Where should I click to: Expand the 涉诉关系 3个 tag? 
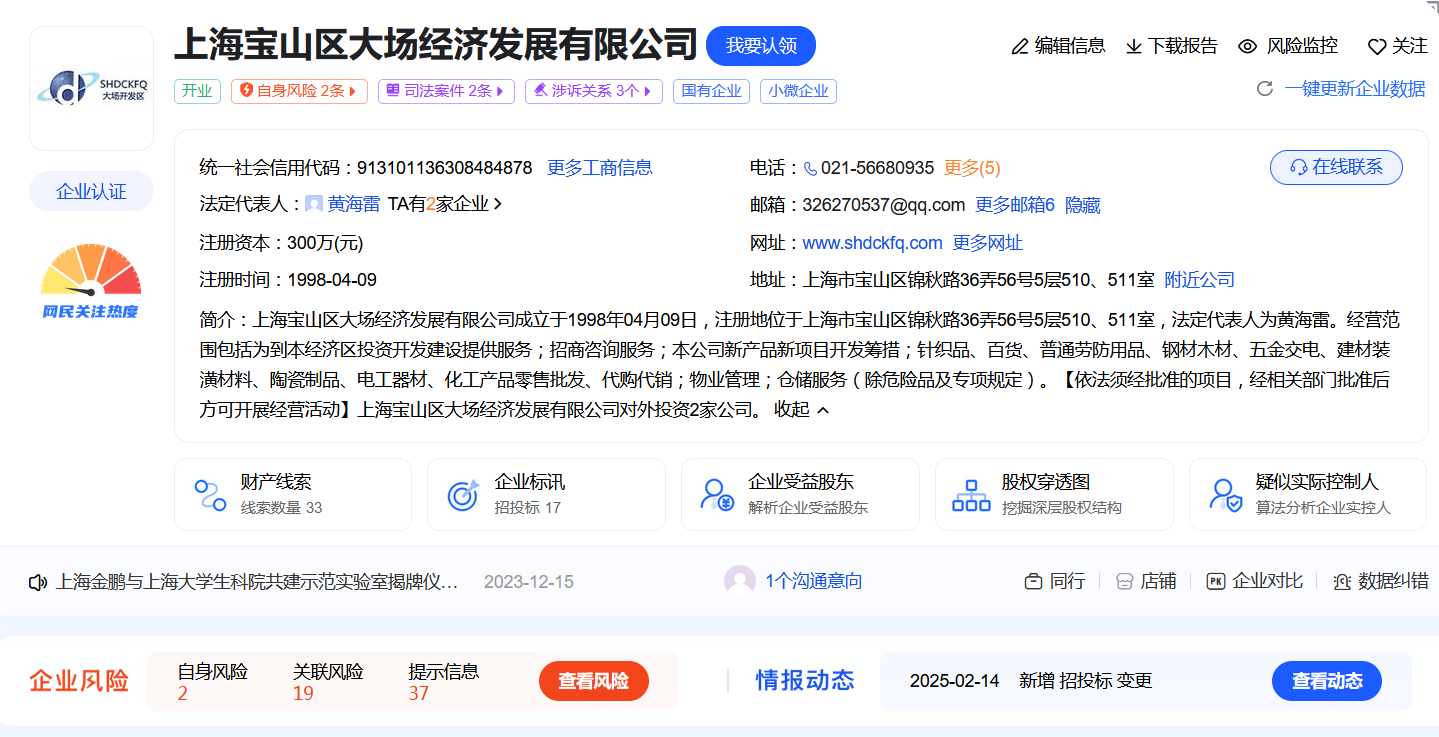coord(594,91)
